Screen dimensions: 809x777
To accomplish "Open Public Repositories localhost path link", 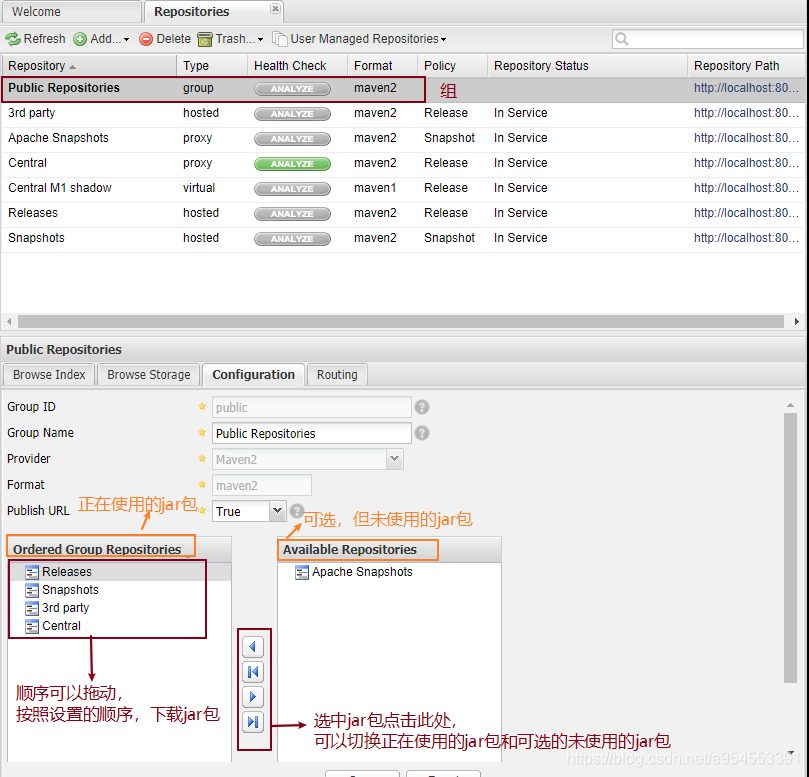I will [746, 88].
